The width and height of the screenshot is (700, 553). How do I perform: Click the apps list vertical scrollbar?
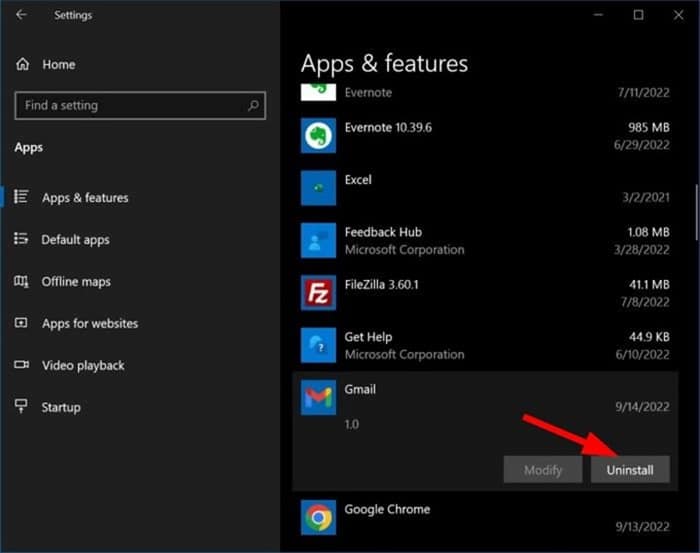[696, 212]
